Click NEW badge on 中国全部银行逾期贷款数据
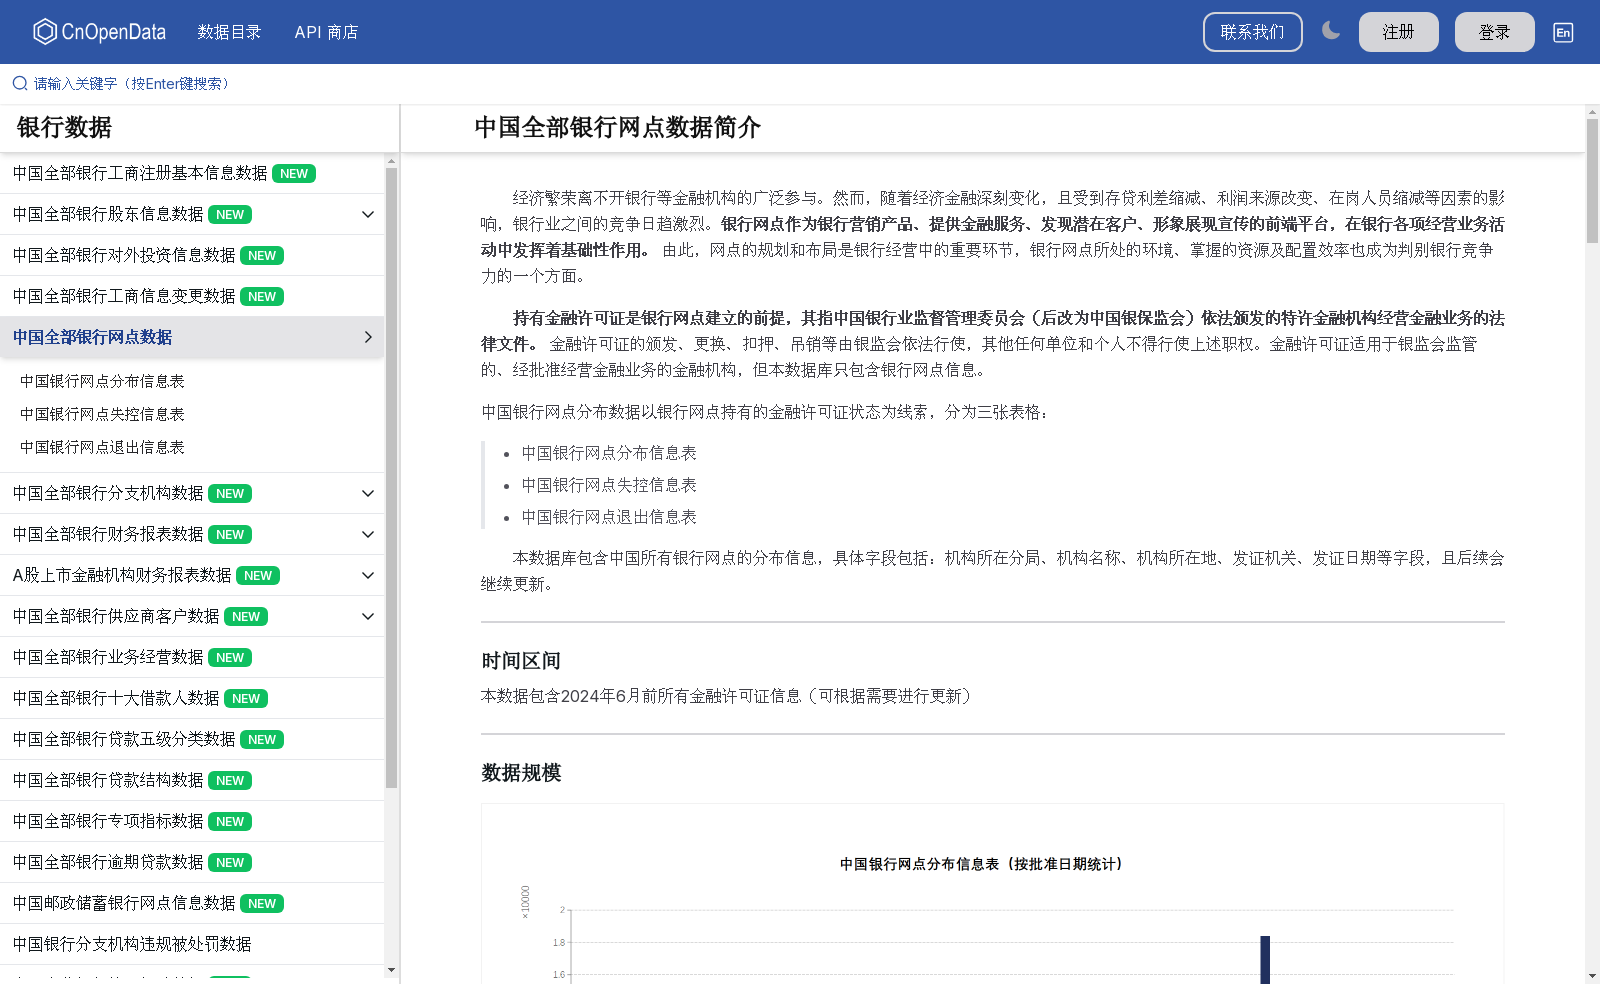Image resolution: width=1600 pixels, height=1000 pixels. (x=230, y=862)
